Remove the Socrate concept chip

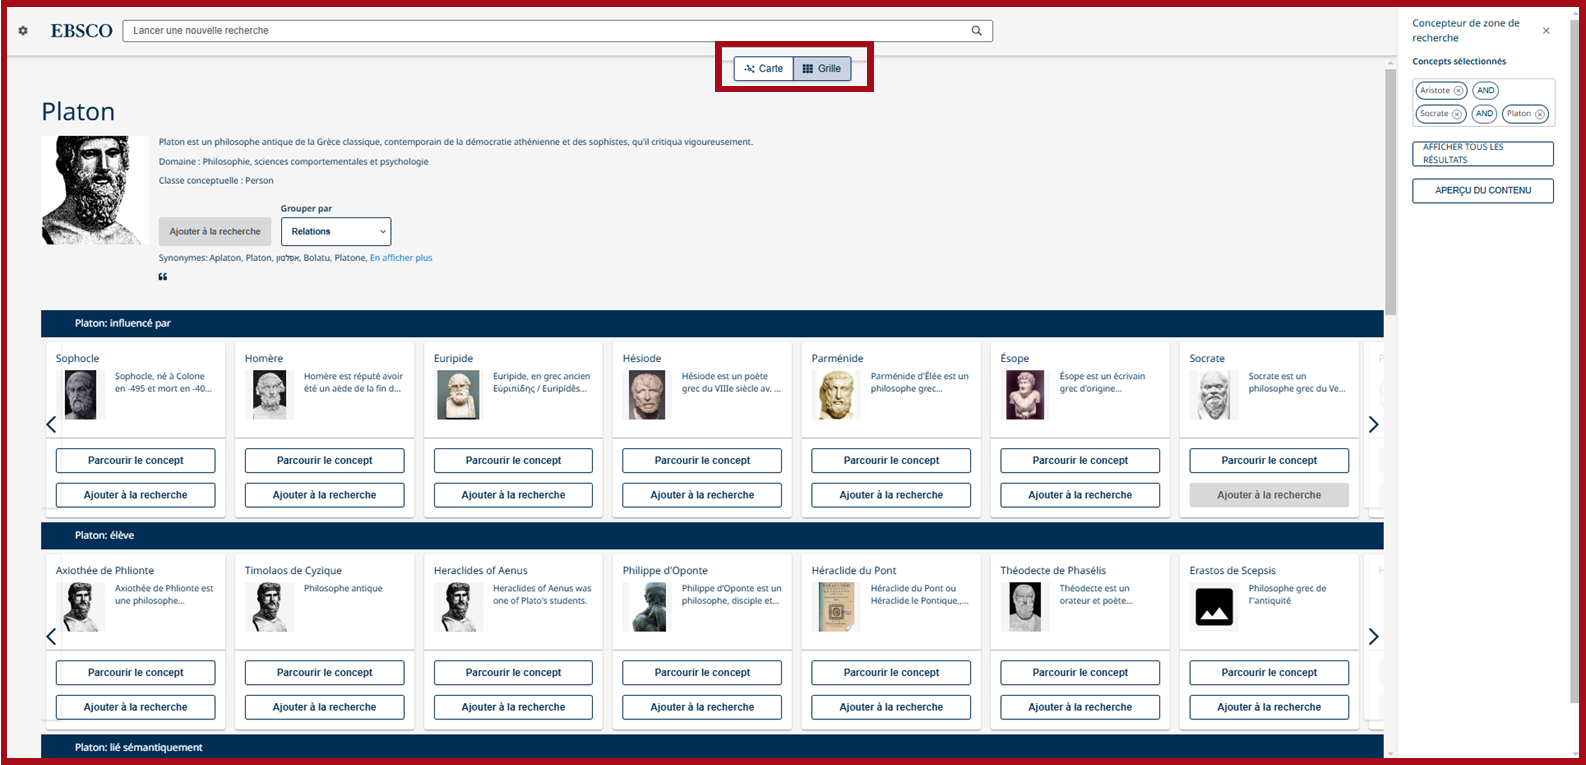coord(1456,114)
